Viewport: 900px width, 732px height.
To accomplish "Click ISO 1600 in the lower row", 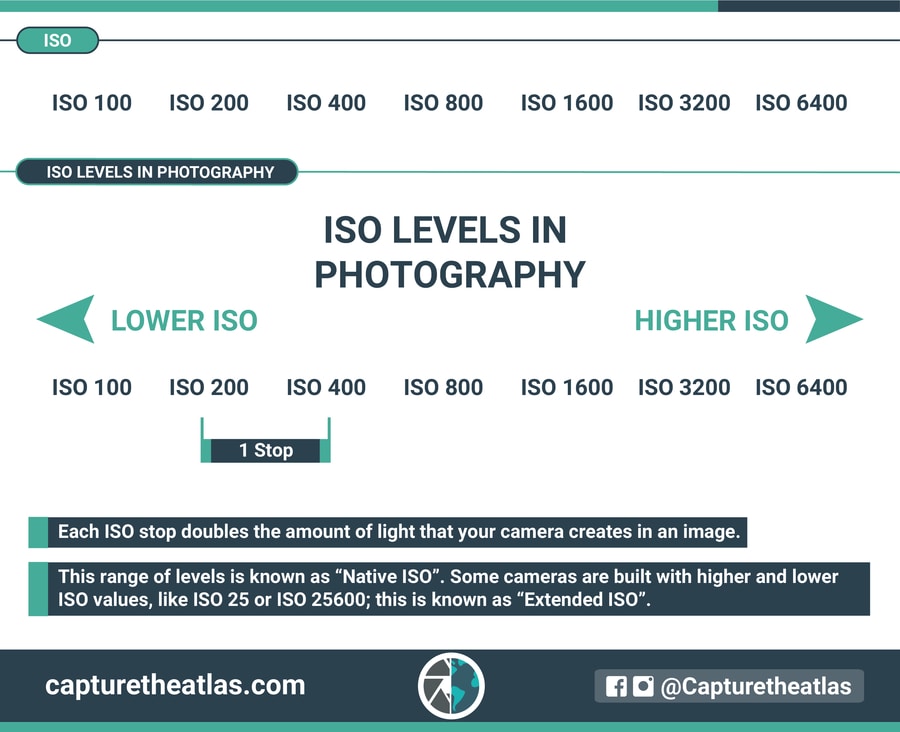I will coord(567,387).
